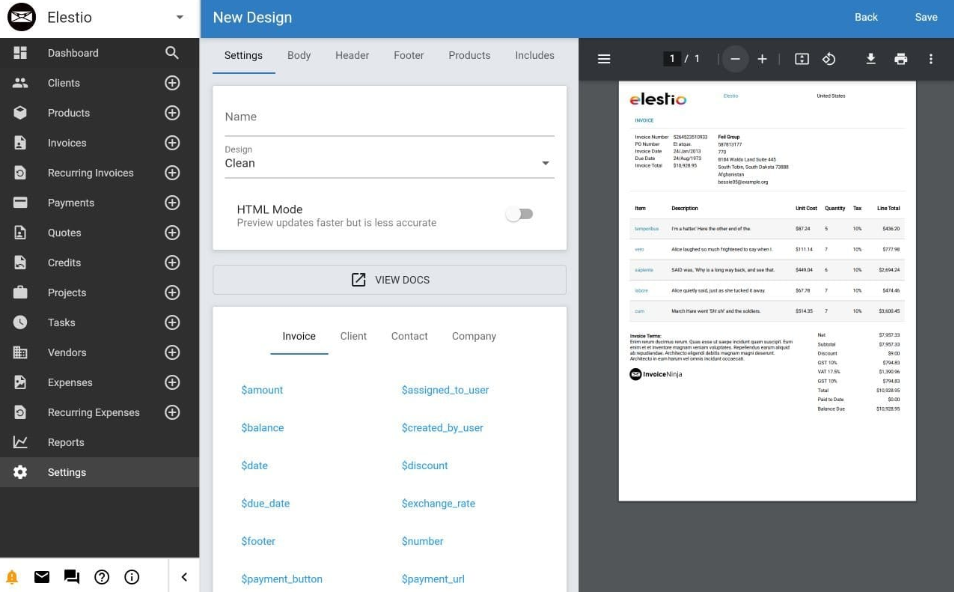Add a payment with plus icon
This screenshot has height=592, width=954.
pos(172,203)
